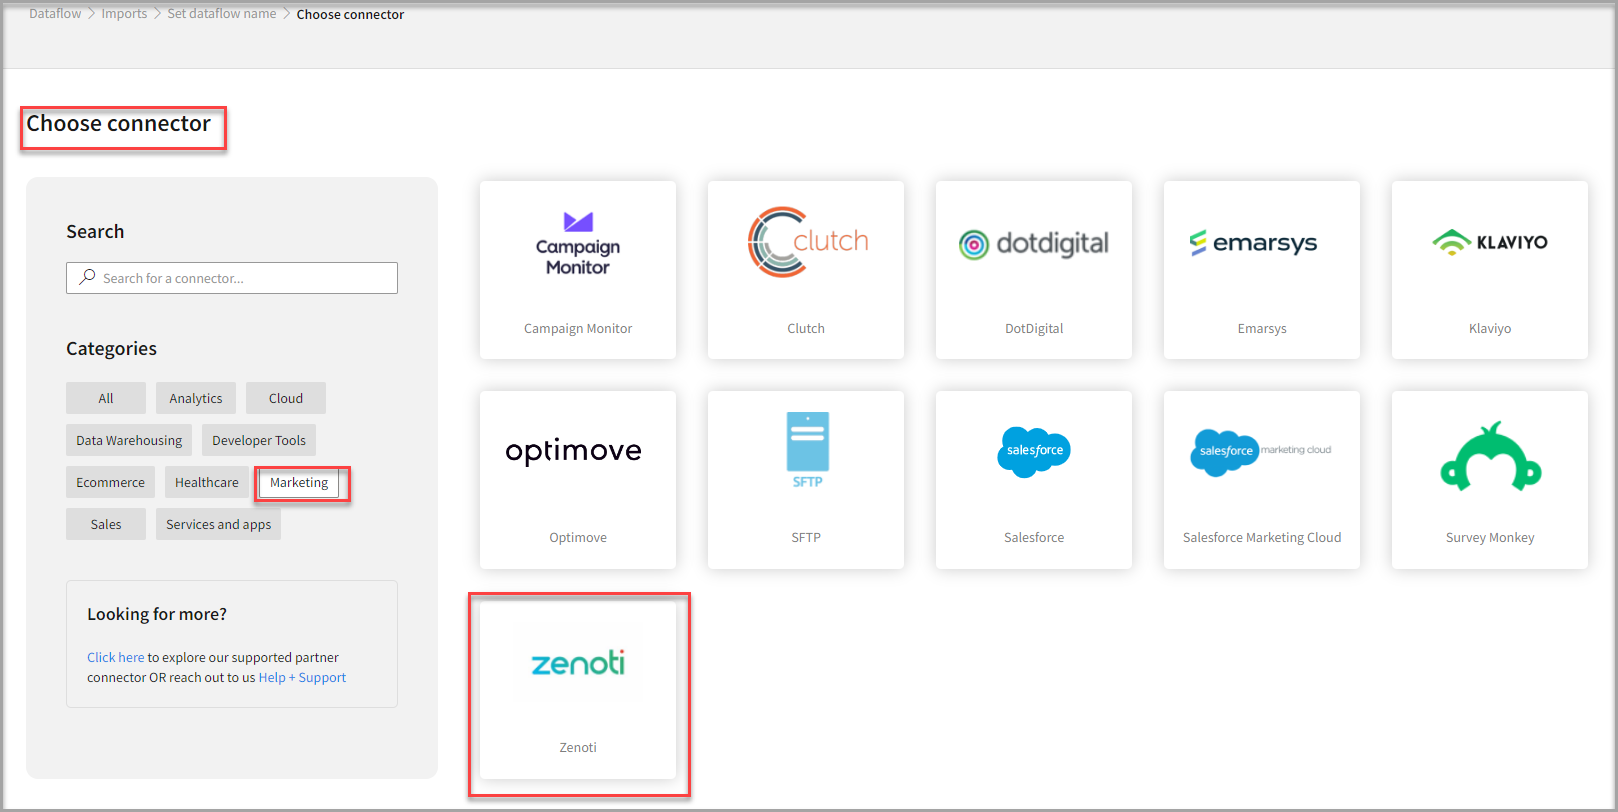Choose the Salesforce cloud logo
This screenshot has height=812, width=1618.
point(1034,452)
